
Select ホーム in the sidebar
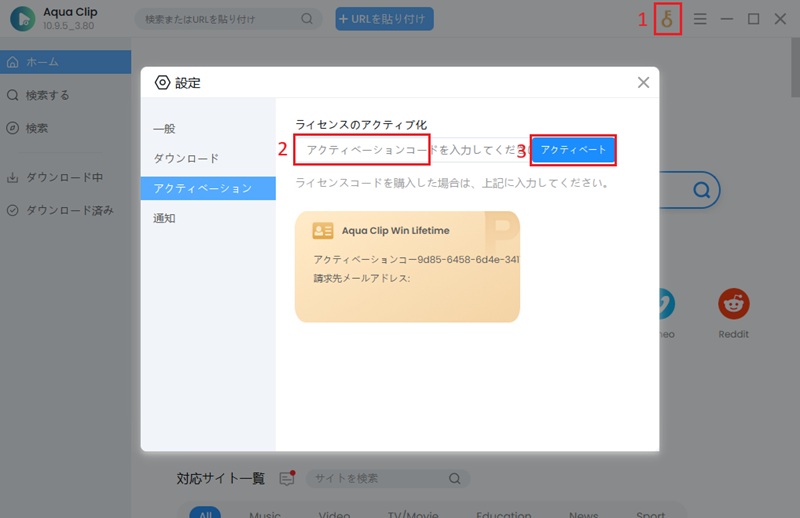[x=65, y=62]
